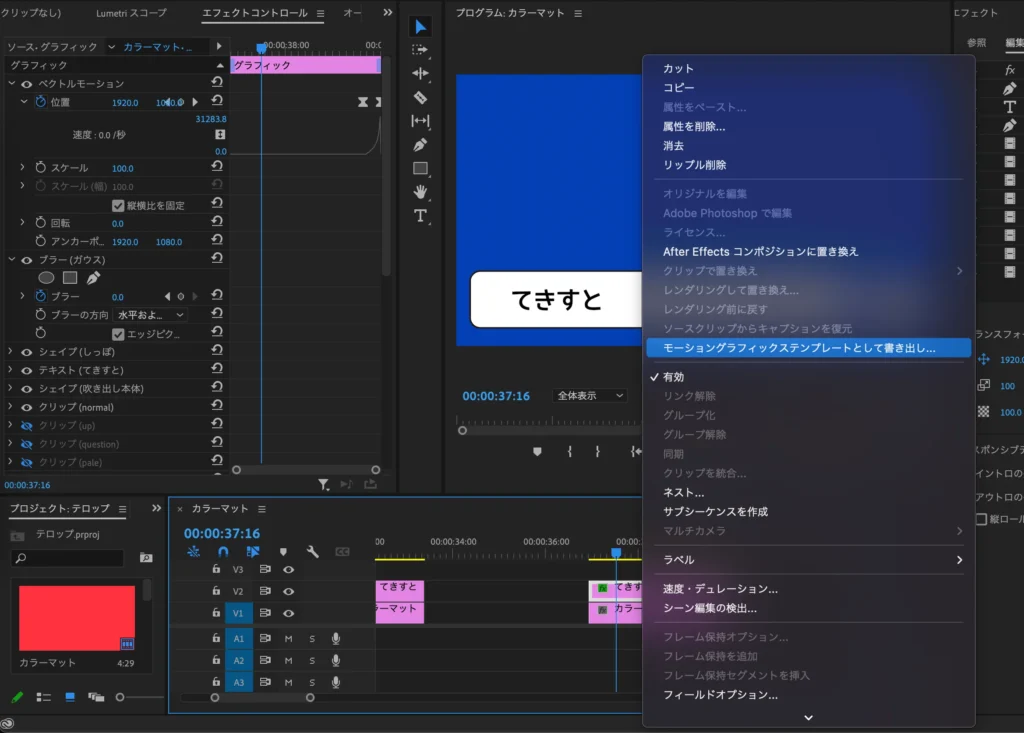
Task: Select the Type tool
Action: [420, 216]
